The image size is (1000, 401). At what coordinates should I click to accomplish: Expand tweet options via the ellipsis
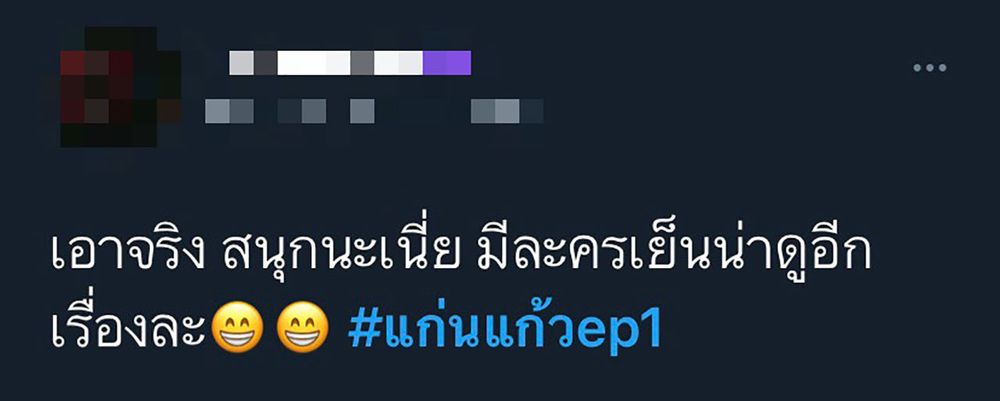coord(930,68)
